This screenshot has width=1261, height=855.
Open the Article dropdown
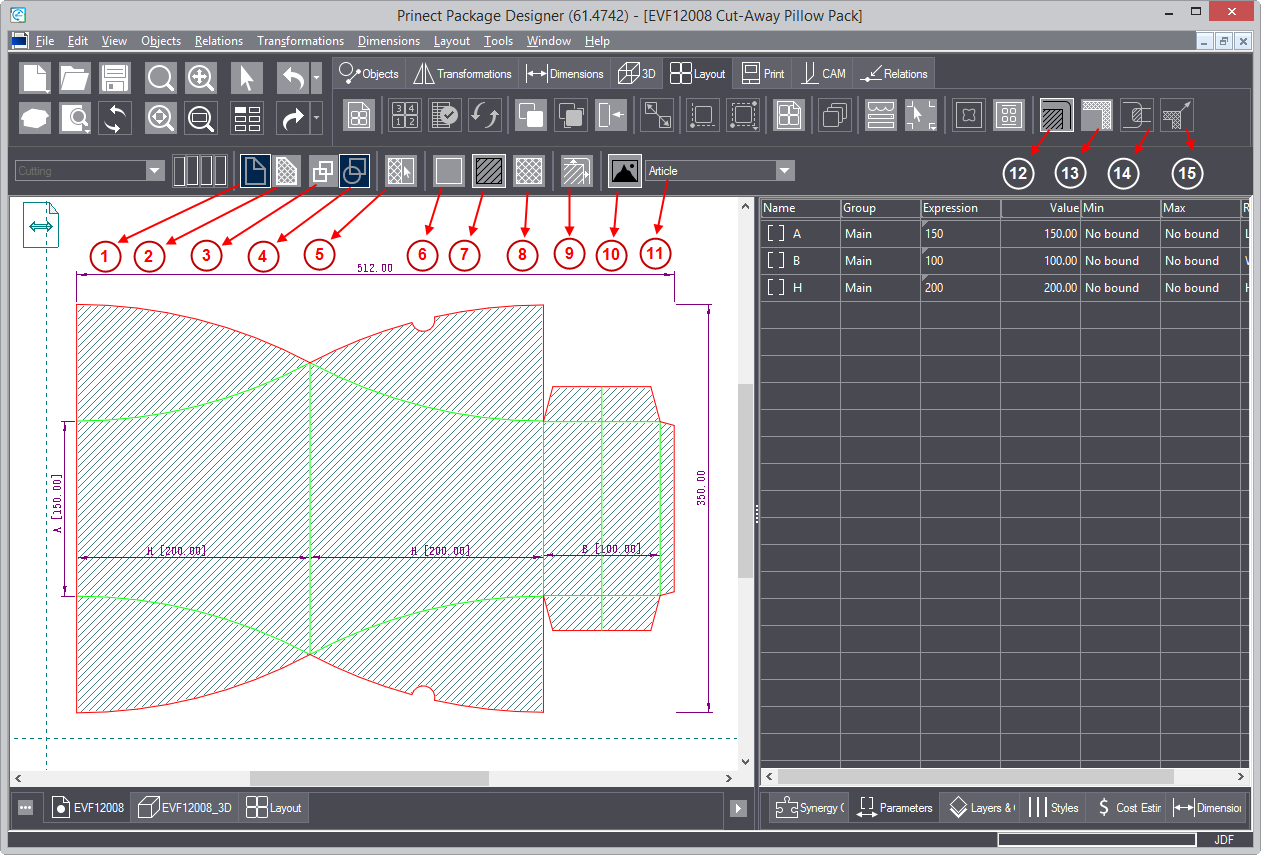tap(785, 171)
